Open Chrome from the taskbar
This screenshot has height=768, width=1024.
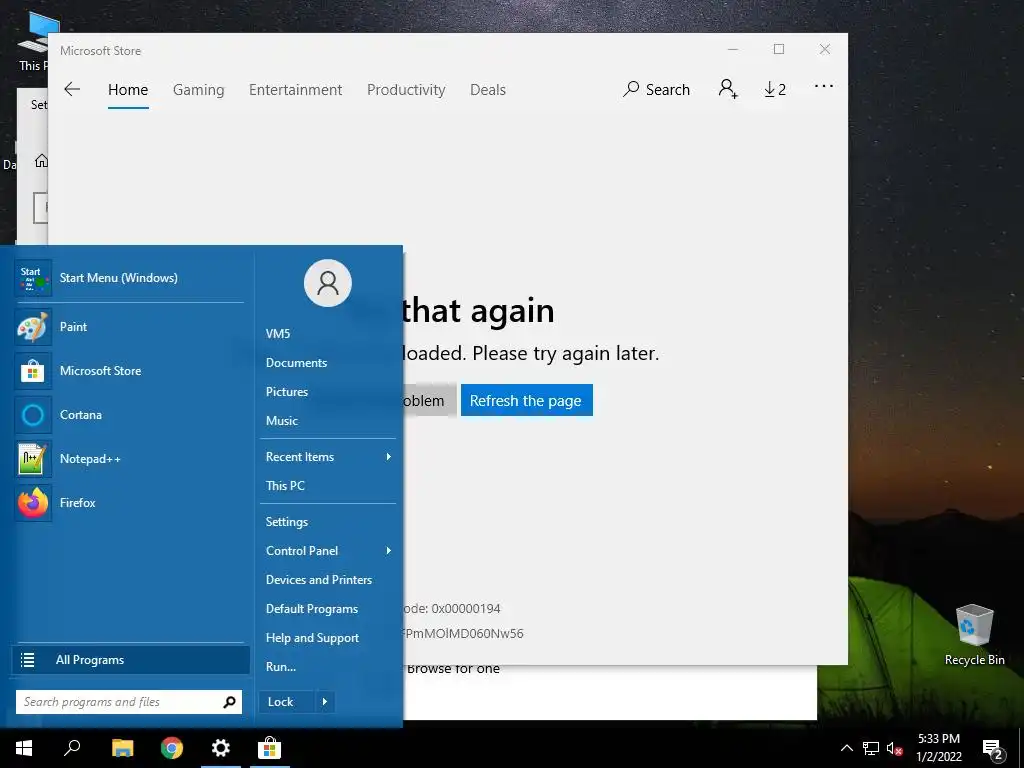(x=172, y=748)
